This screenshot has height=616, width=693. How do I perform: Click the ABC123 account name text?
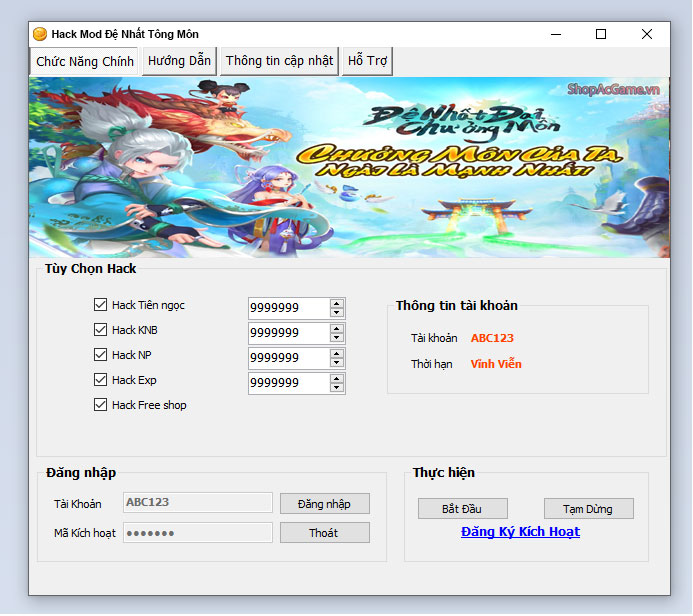492,338
